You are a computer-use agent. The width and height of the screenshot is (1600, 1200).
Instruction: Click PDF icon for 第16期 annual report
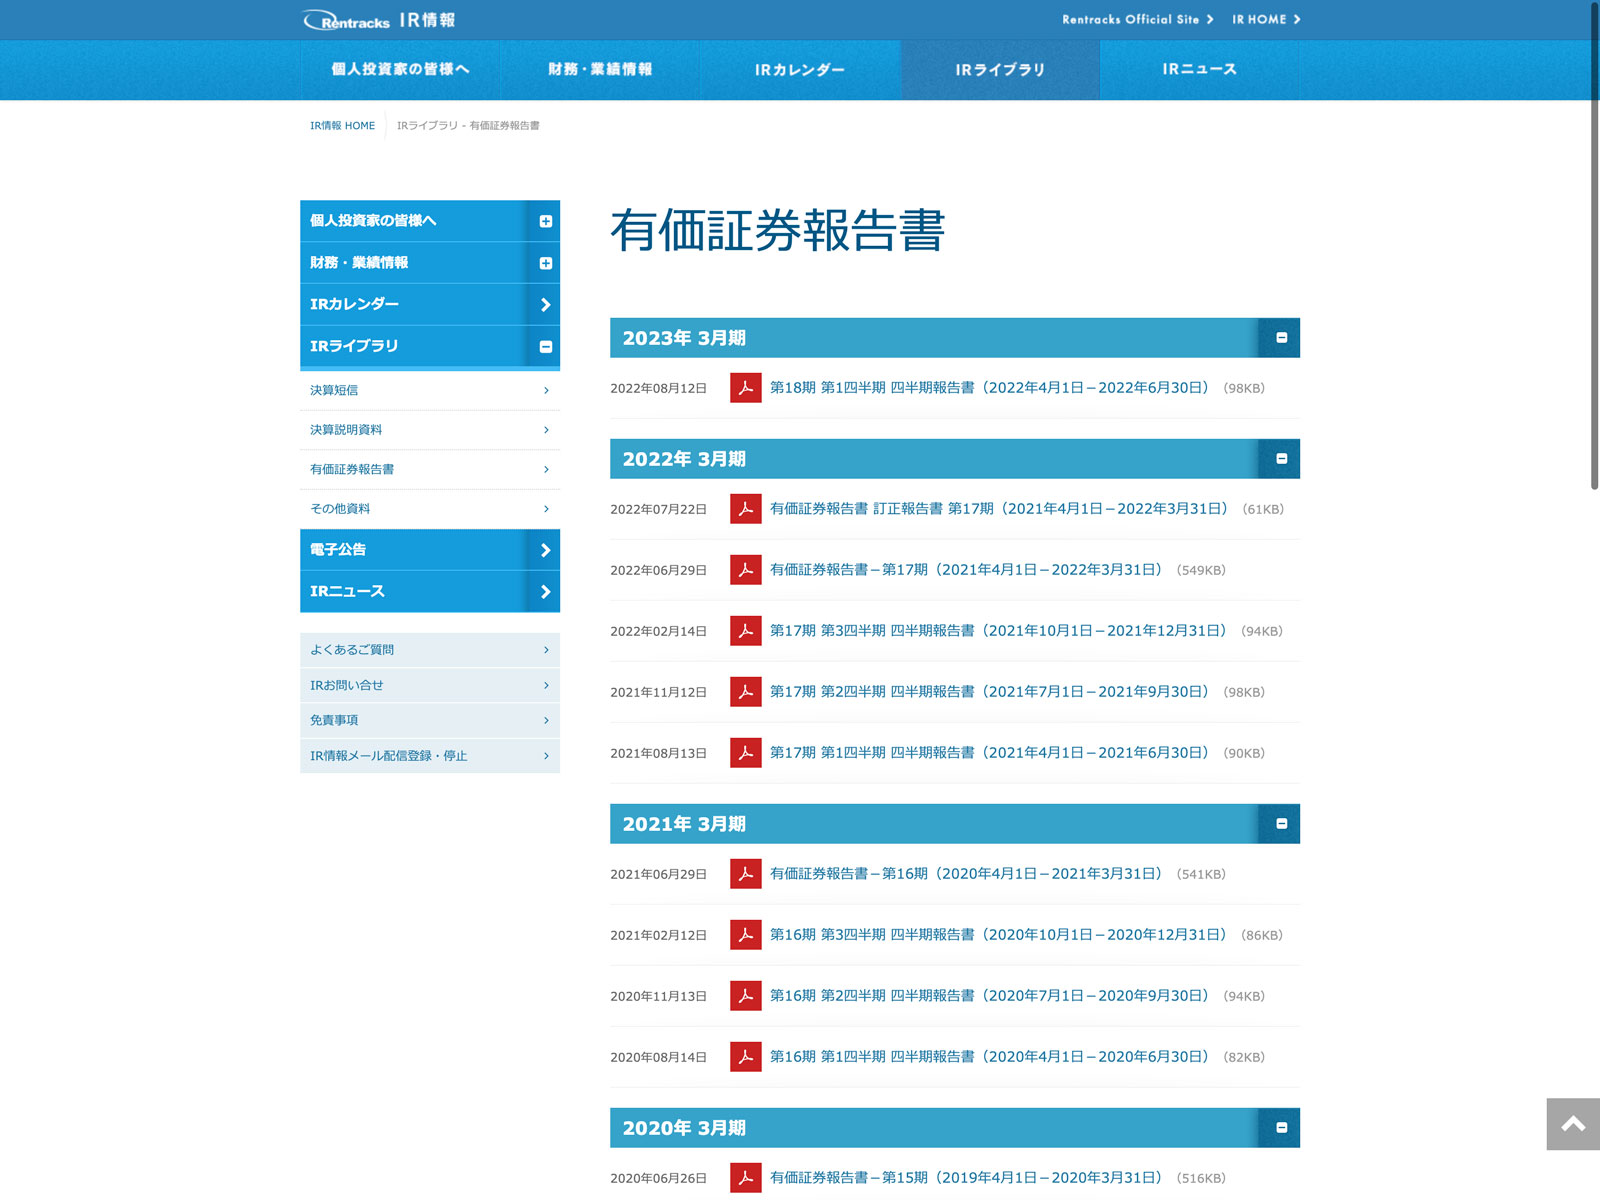point(745,874)
